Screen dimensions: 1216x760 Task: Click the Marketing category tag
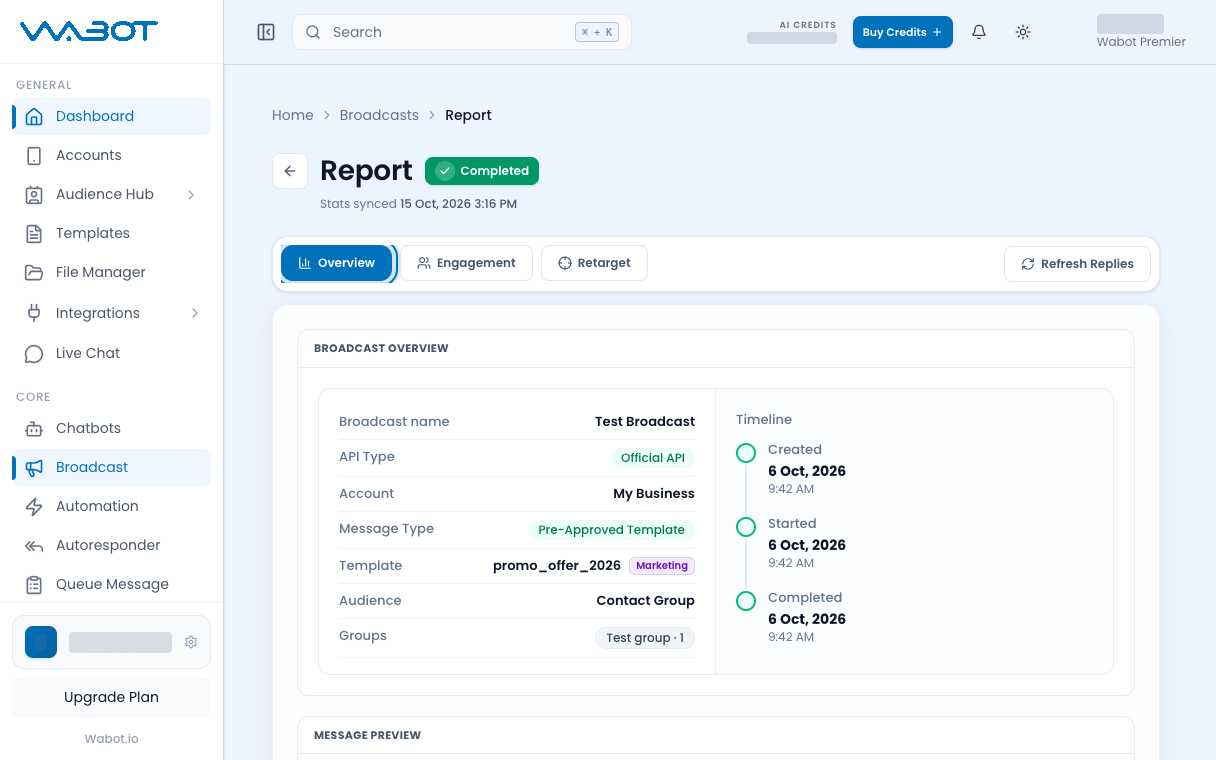(x=662, y=566)
